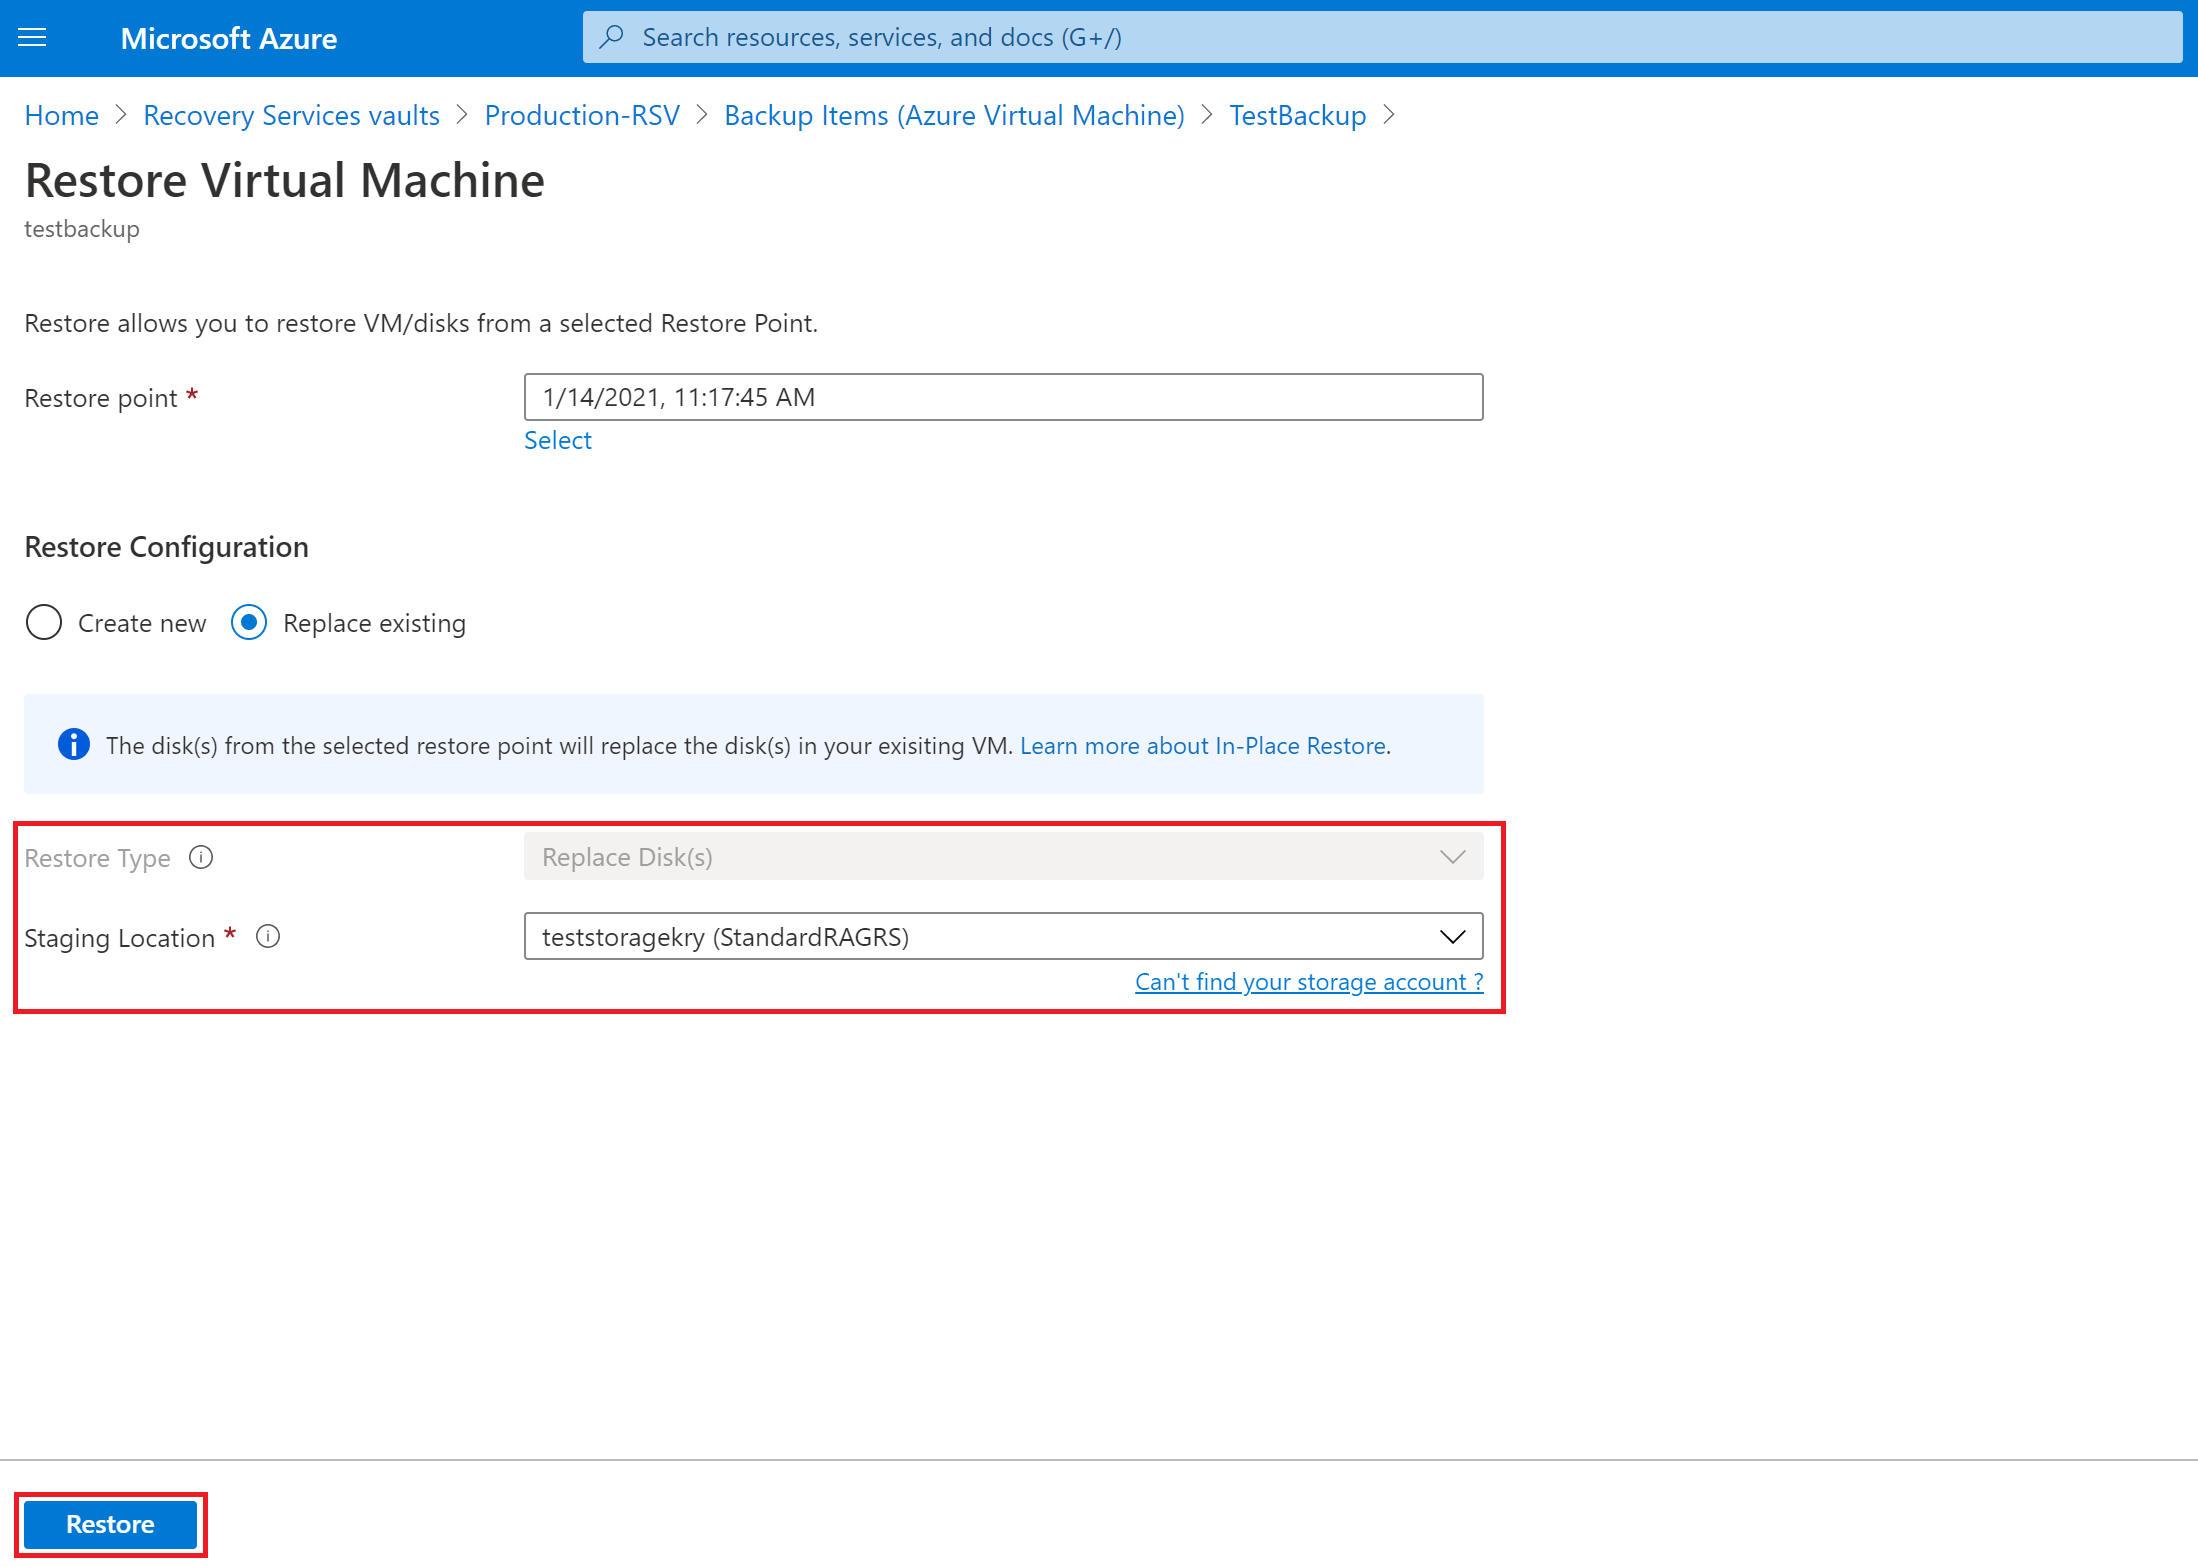Navigate to Backup Items (Azure Virtual Machine)
The width and height of the screenshot is (2198, 1566).
click(x=954, y=115)
